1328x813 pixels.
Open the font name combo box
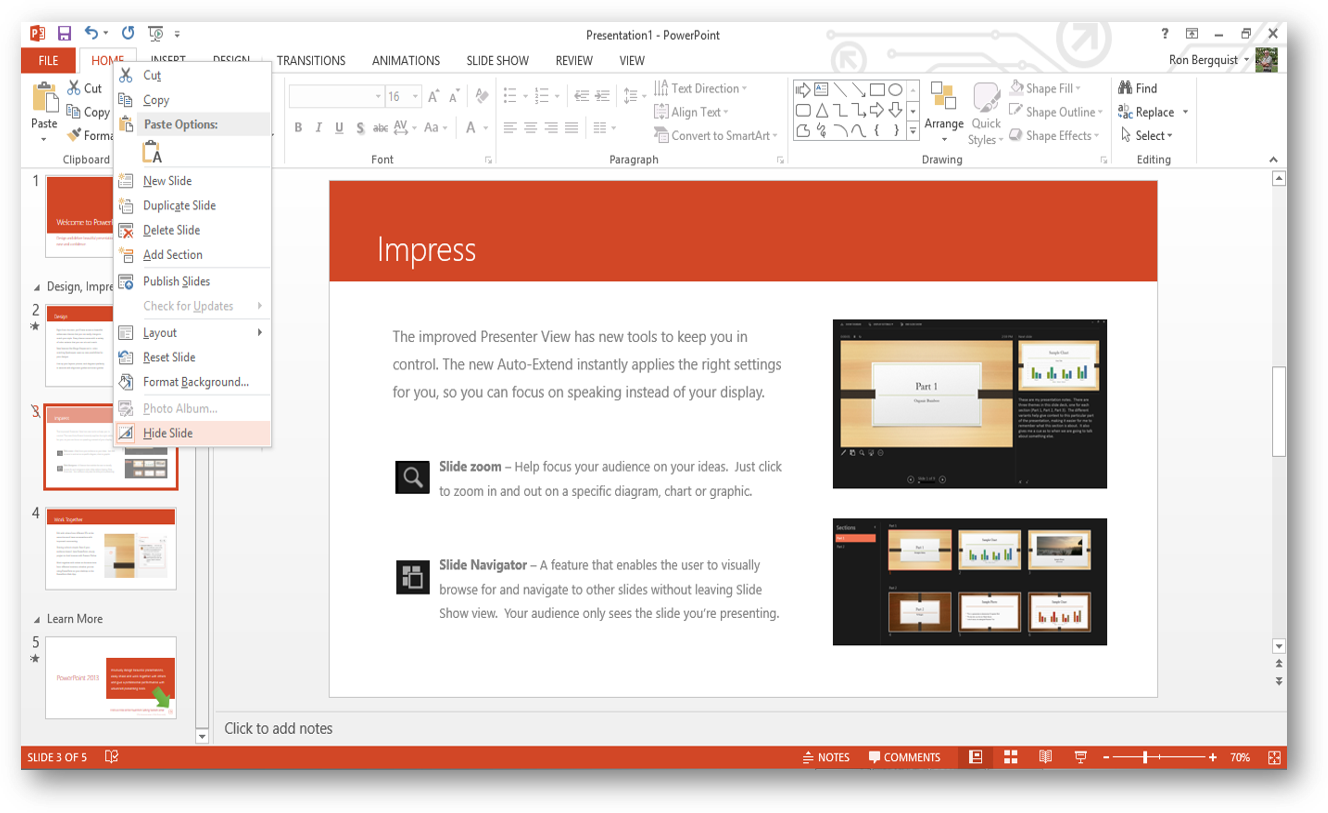tap(336, 96)
